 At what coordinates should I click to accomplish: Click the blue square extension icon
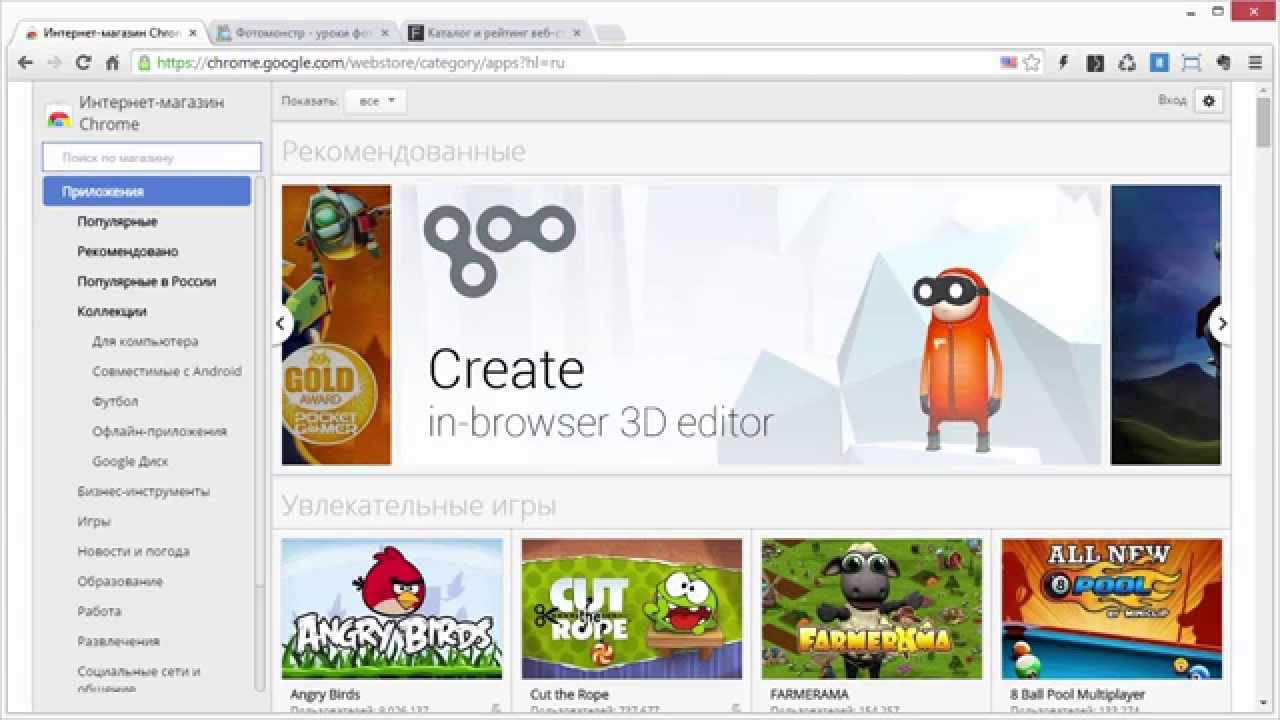tap(1159, 62)
